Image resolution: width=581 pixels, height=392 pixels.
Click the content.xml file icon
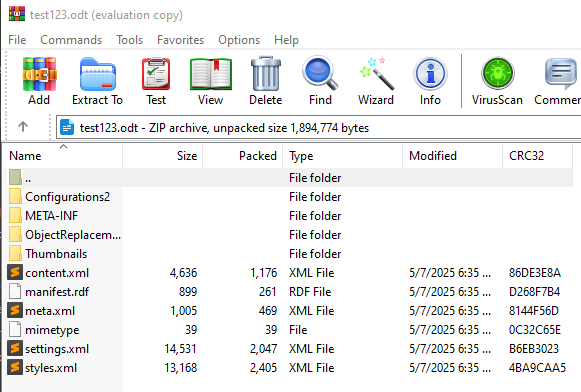click(x=15, y=273)
